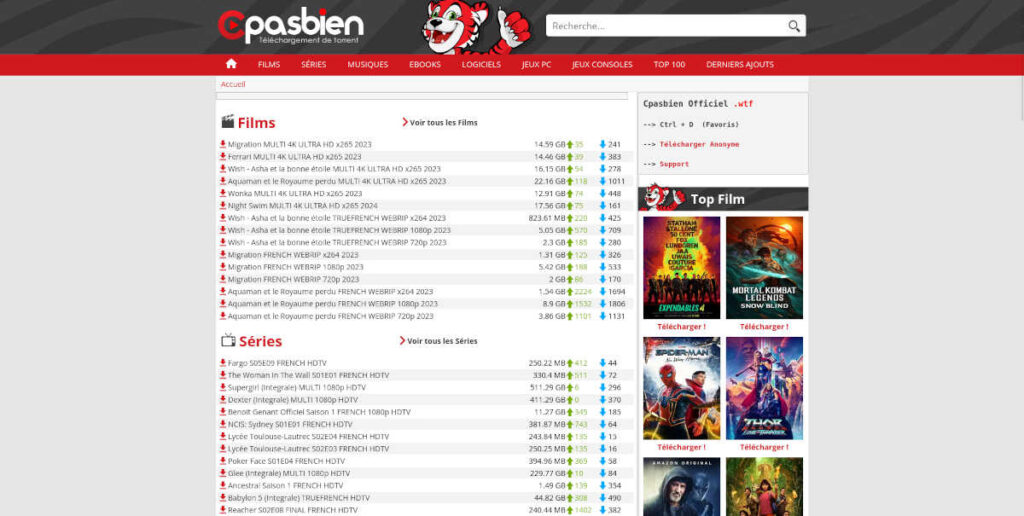Screen dimensions: 1024x516
Task: Open the DERNIERS AJOUTS menu
Action: 740,65
